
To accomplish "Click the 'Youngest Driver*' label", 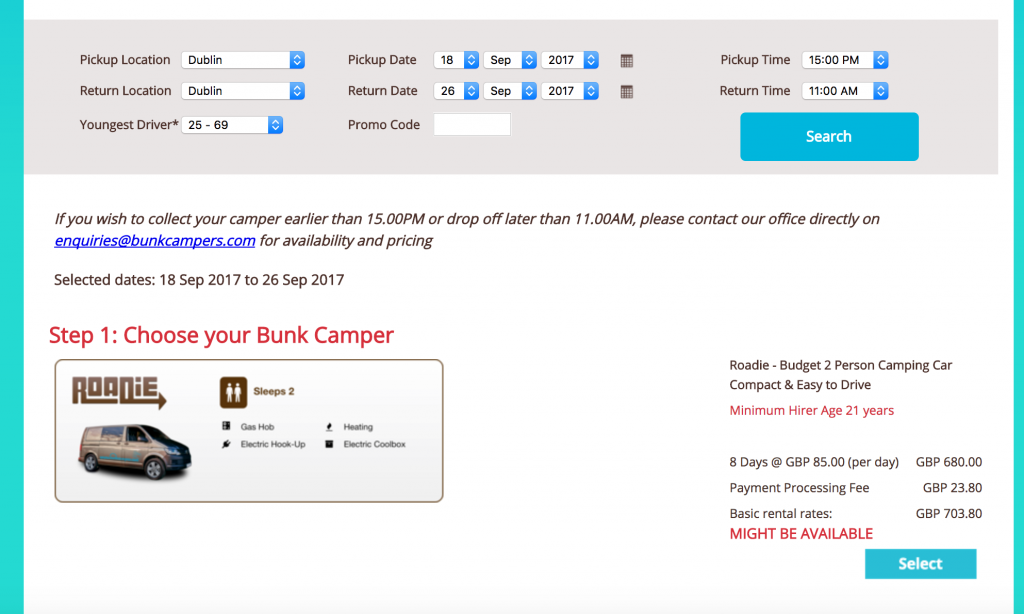I will (x=129, y=125).
